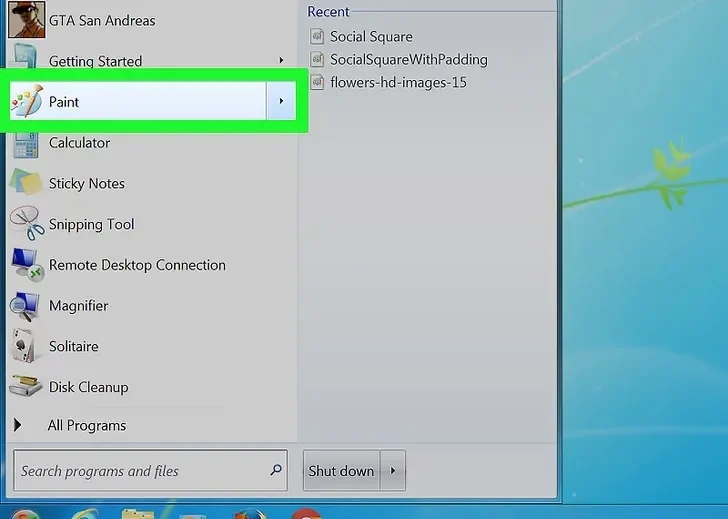Open the Shut down options arrow
The height and width of the screenshot is (519, 728).
[x=393, y=471]
